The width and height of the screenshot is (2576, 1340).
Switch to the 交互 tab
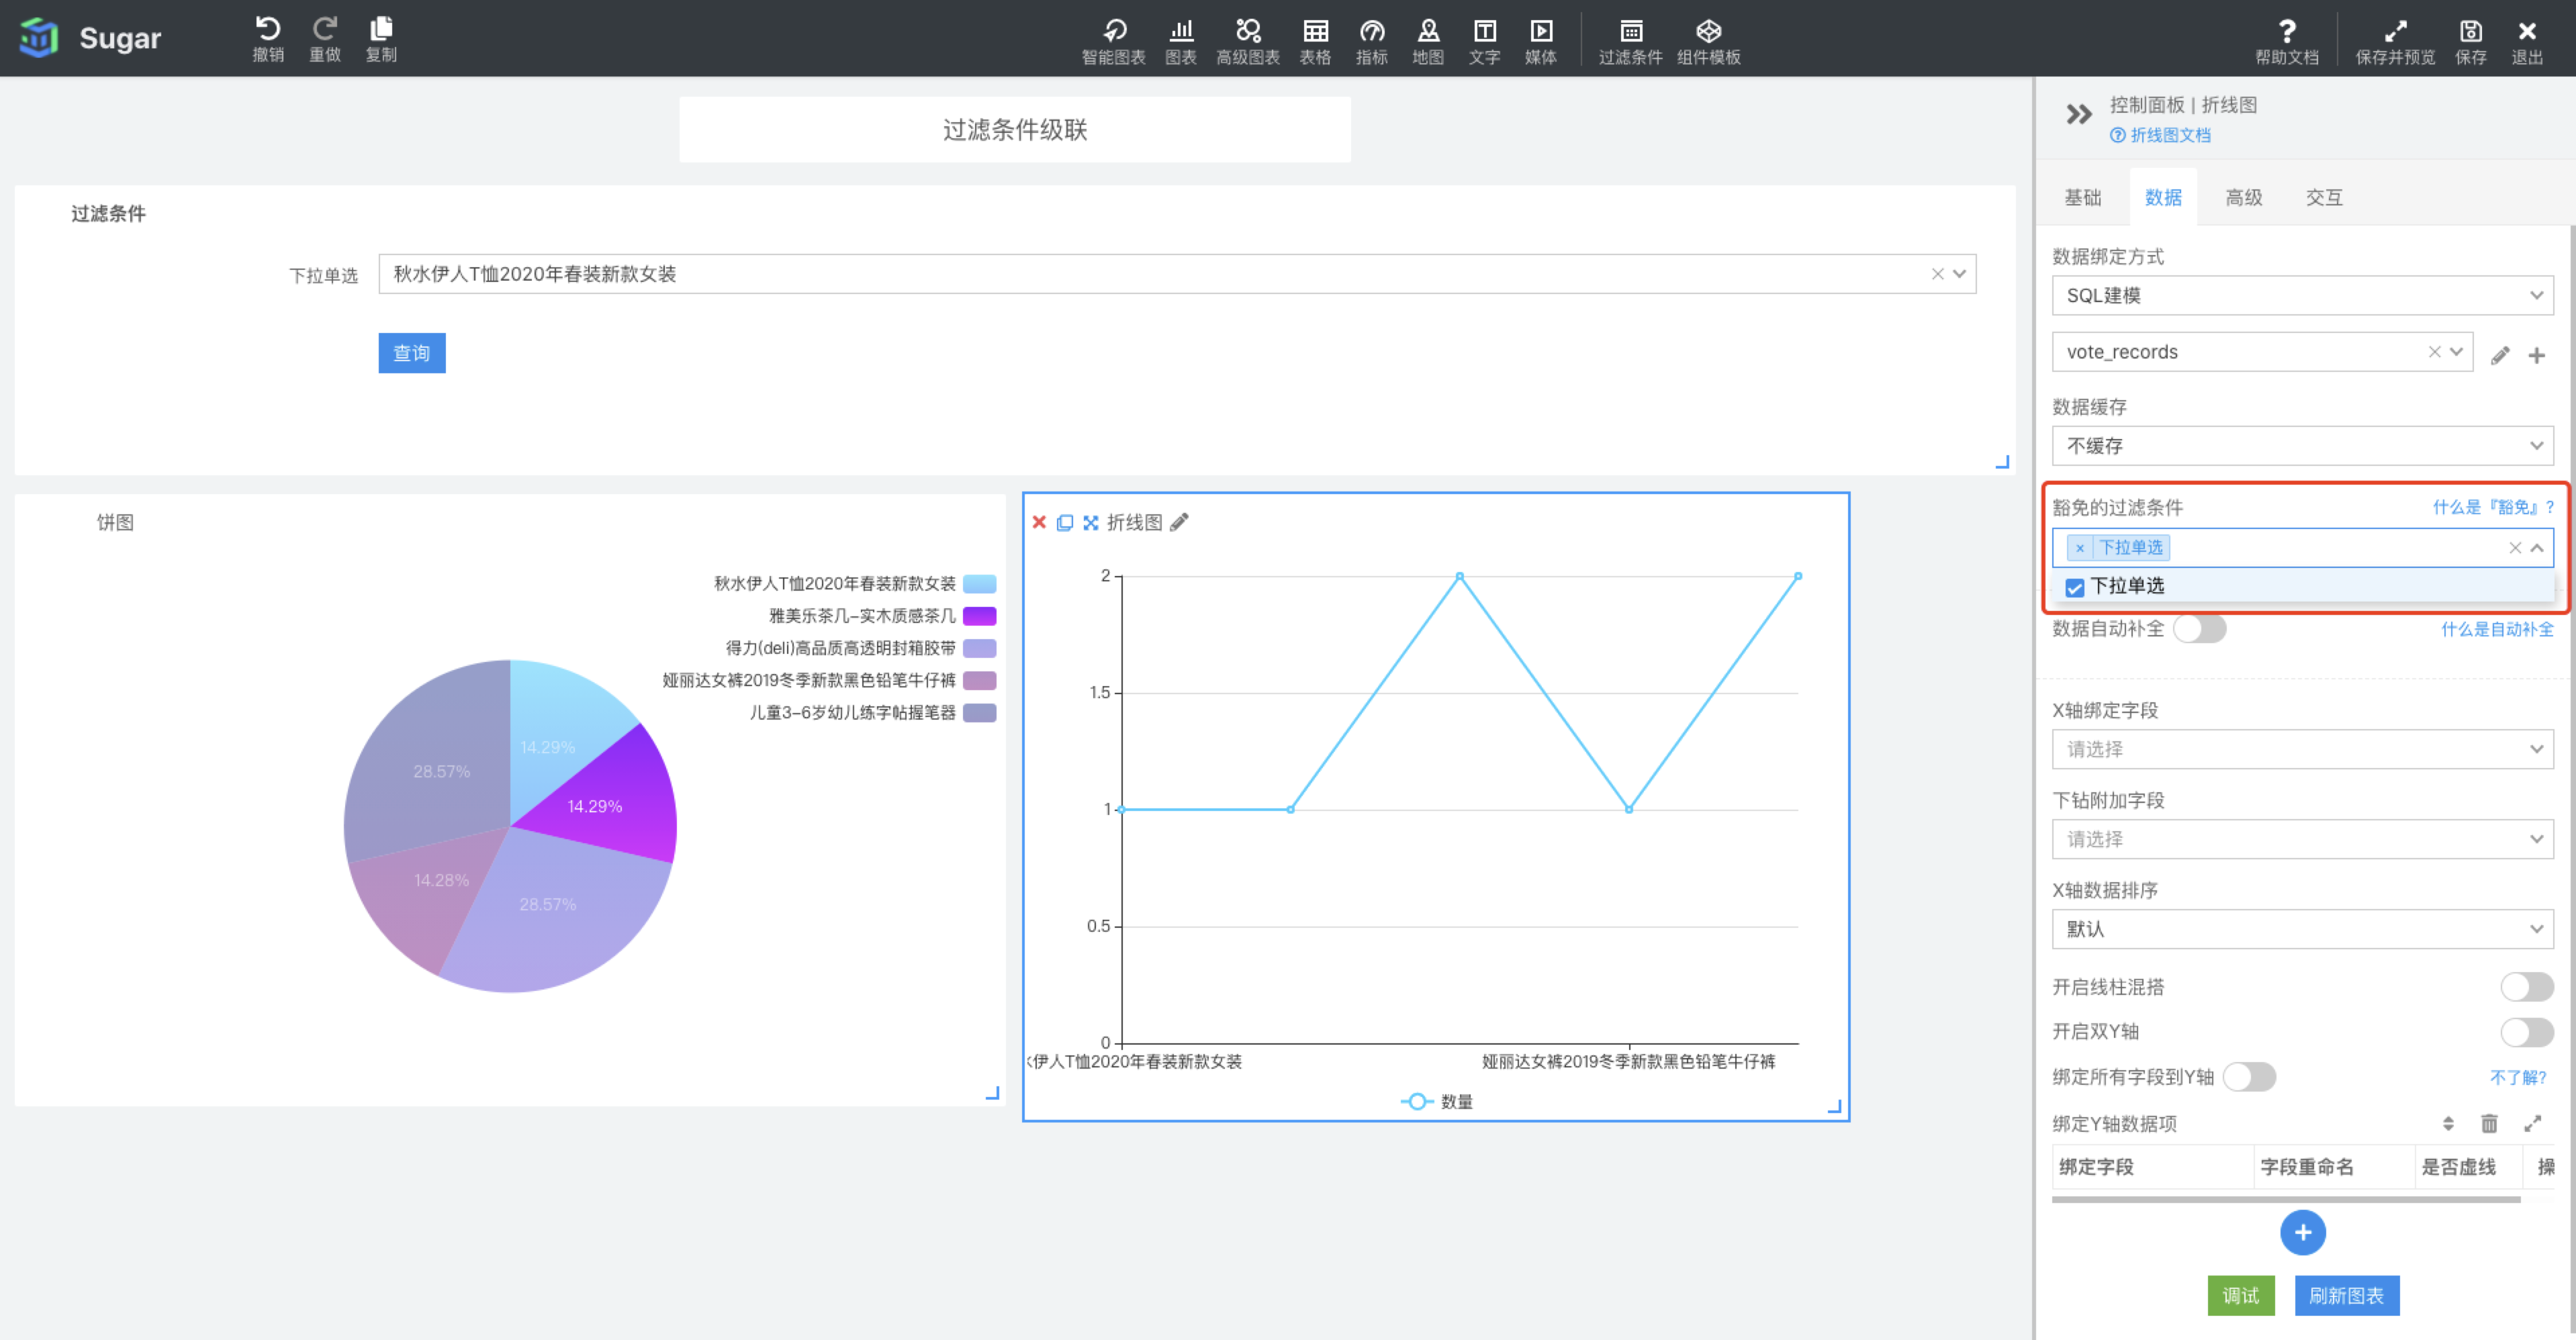point(2324,198)
